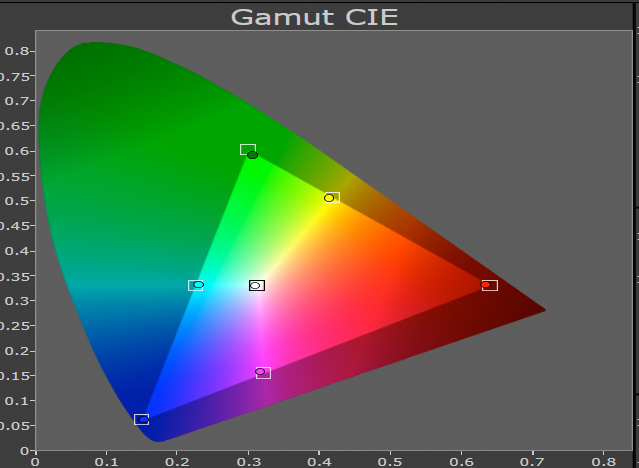Screen dimensions: 639x468
Task: Click the Gamut CIE chart title
Action: 314,17
